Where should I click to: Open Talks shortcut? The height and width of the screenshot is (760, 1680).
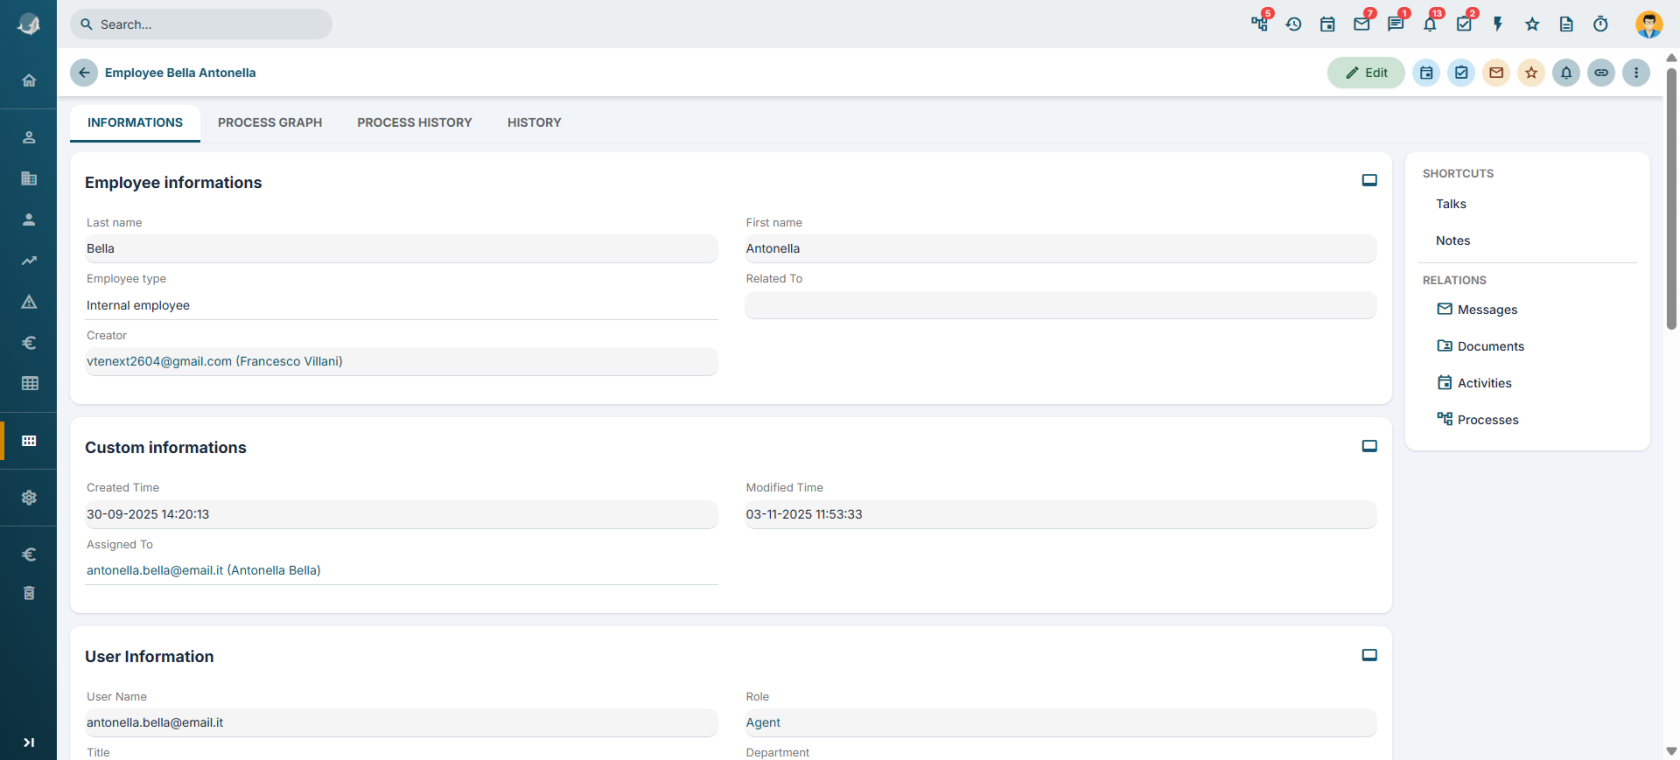(1451, 204)
